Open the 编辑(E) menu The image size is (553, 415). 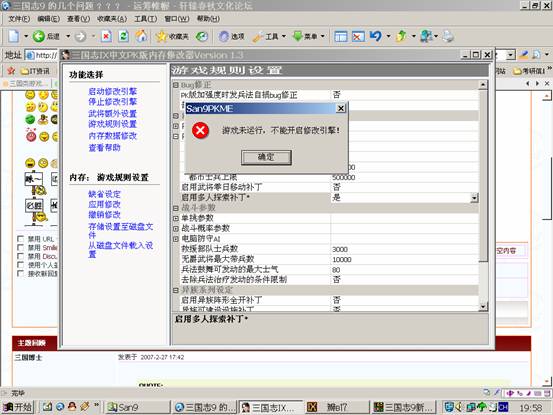pos(48,19)
